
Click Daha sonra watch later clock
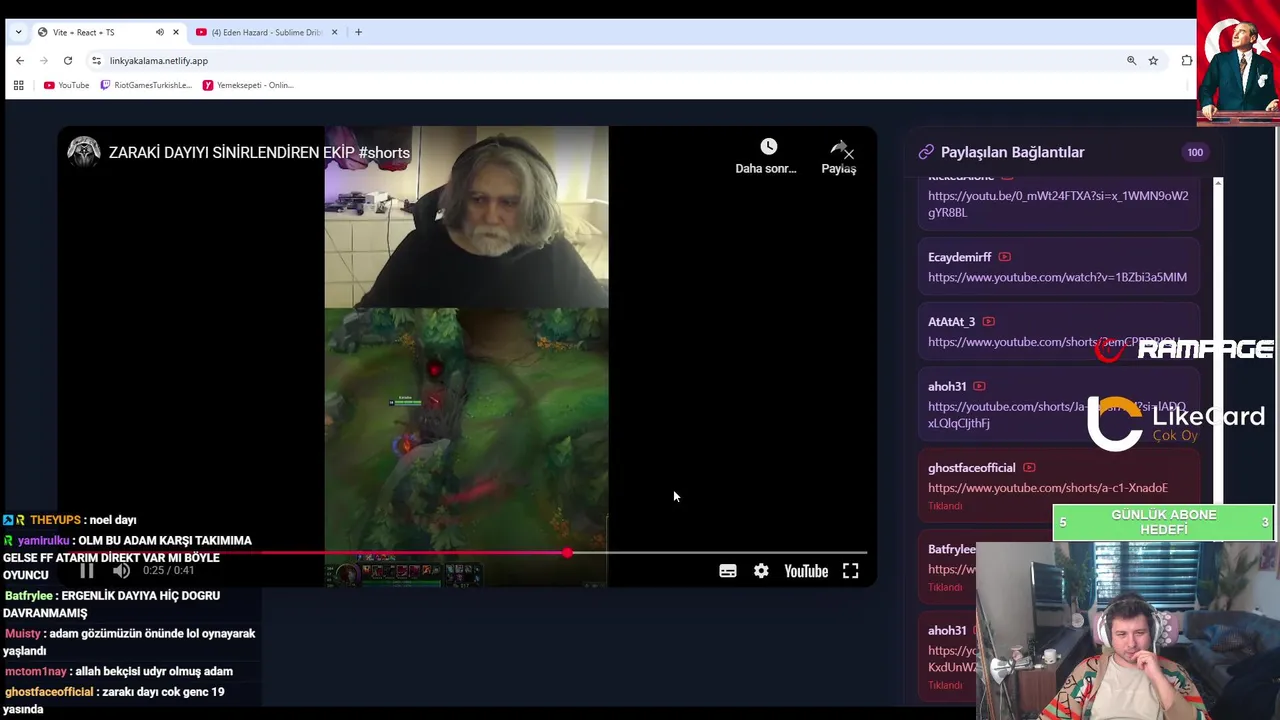(767, 147)
